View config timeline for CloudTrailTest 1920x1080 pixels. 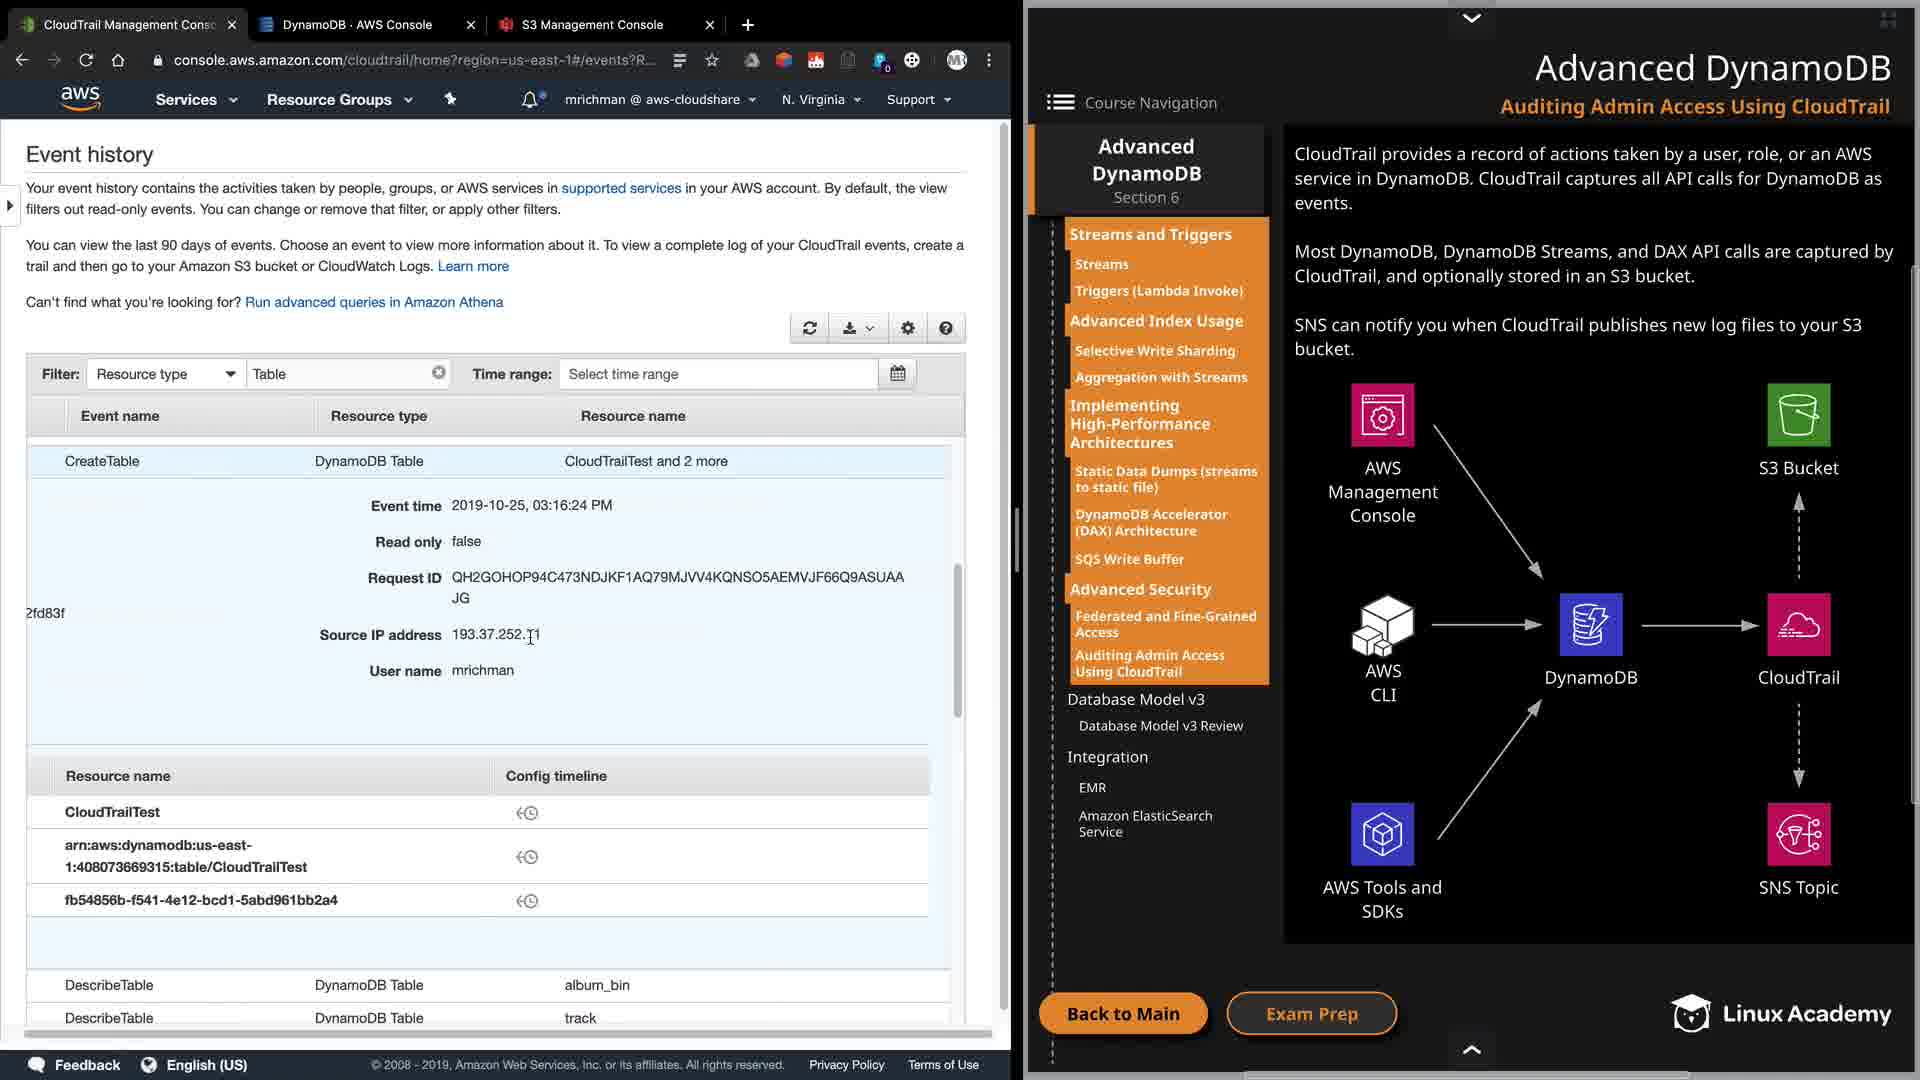point(527,813)
